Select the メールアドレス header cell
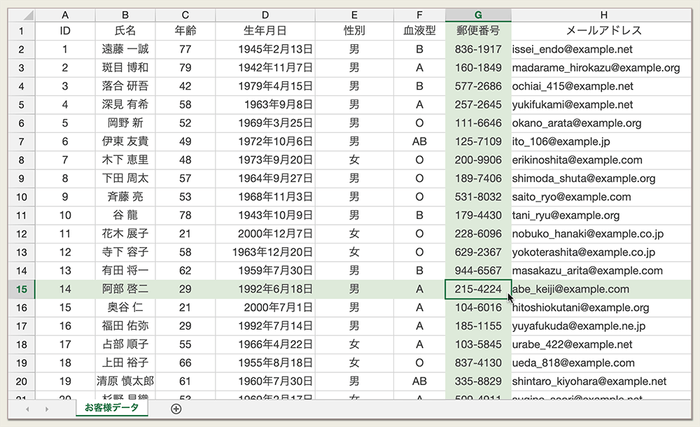The width and height of the screenshot is (700, 427). tap(604, 31)
